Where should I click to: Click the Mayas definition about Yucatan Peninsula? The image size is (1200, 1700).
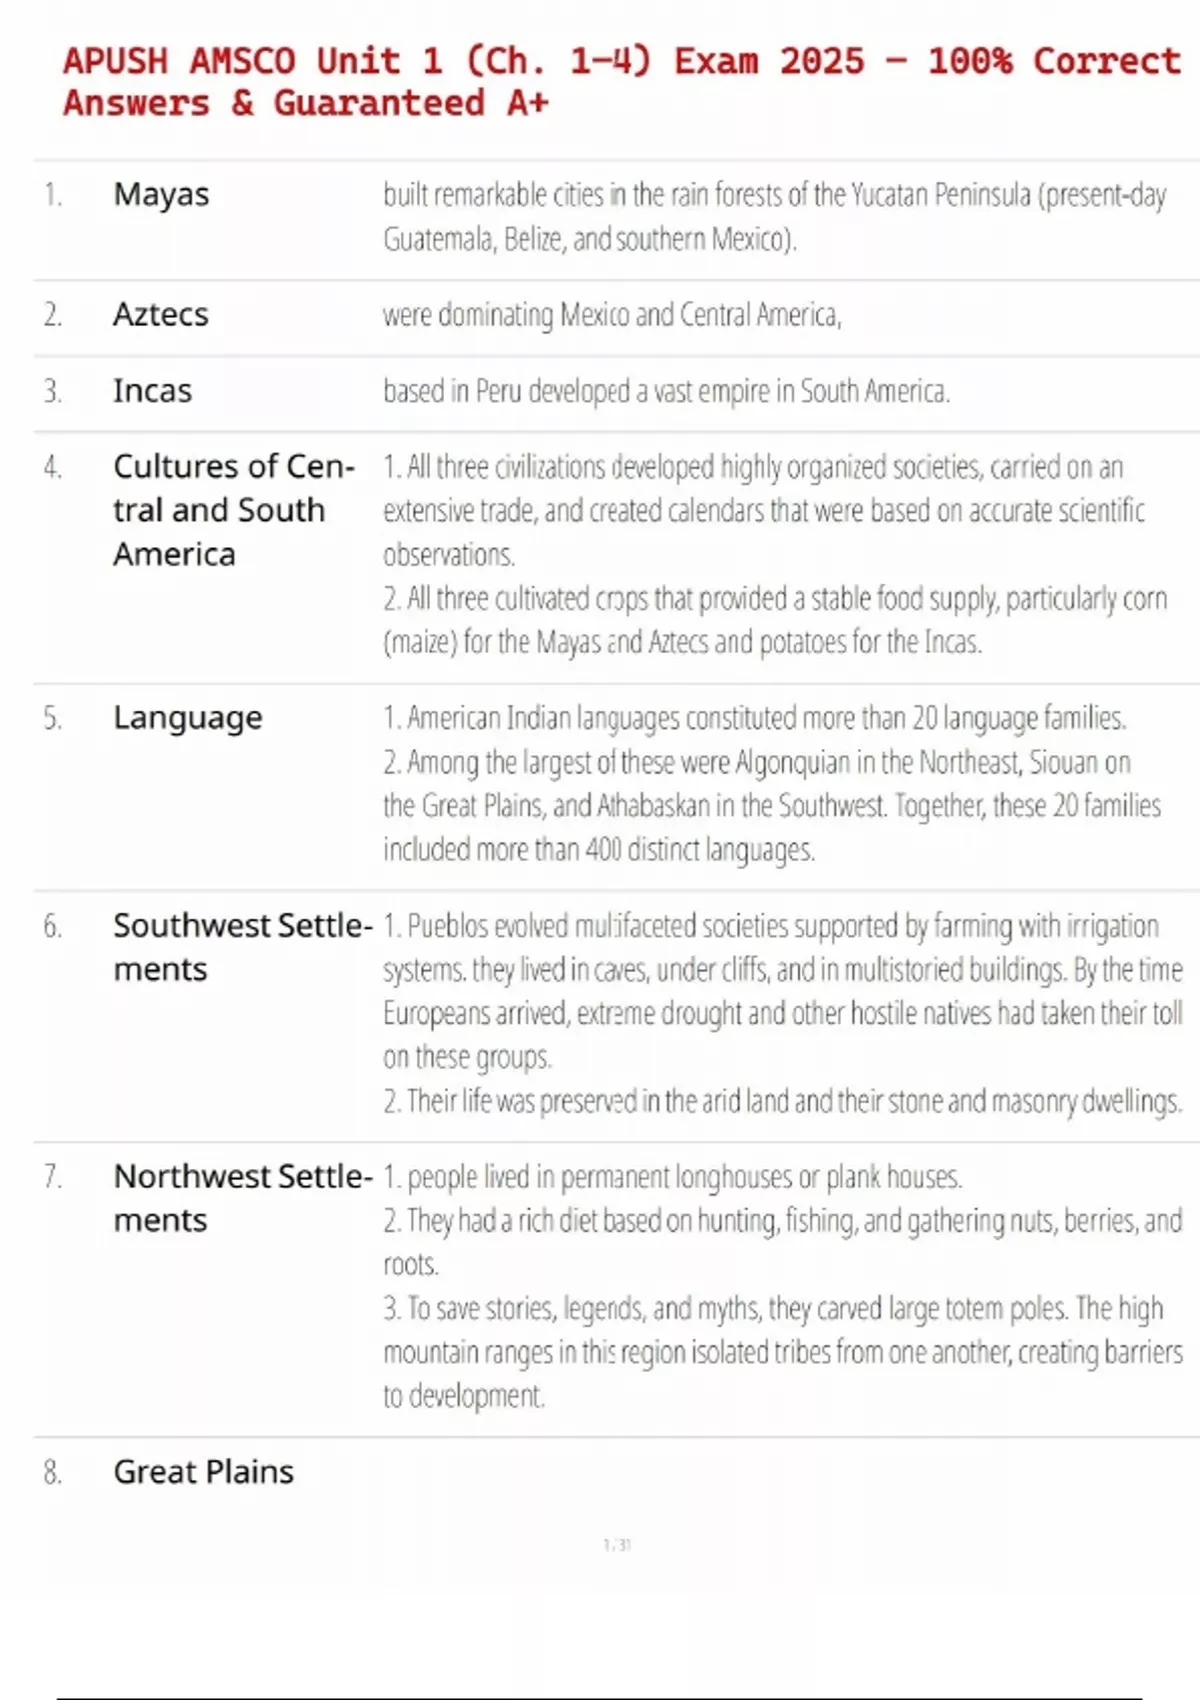(774, 216)
